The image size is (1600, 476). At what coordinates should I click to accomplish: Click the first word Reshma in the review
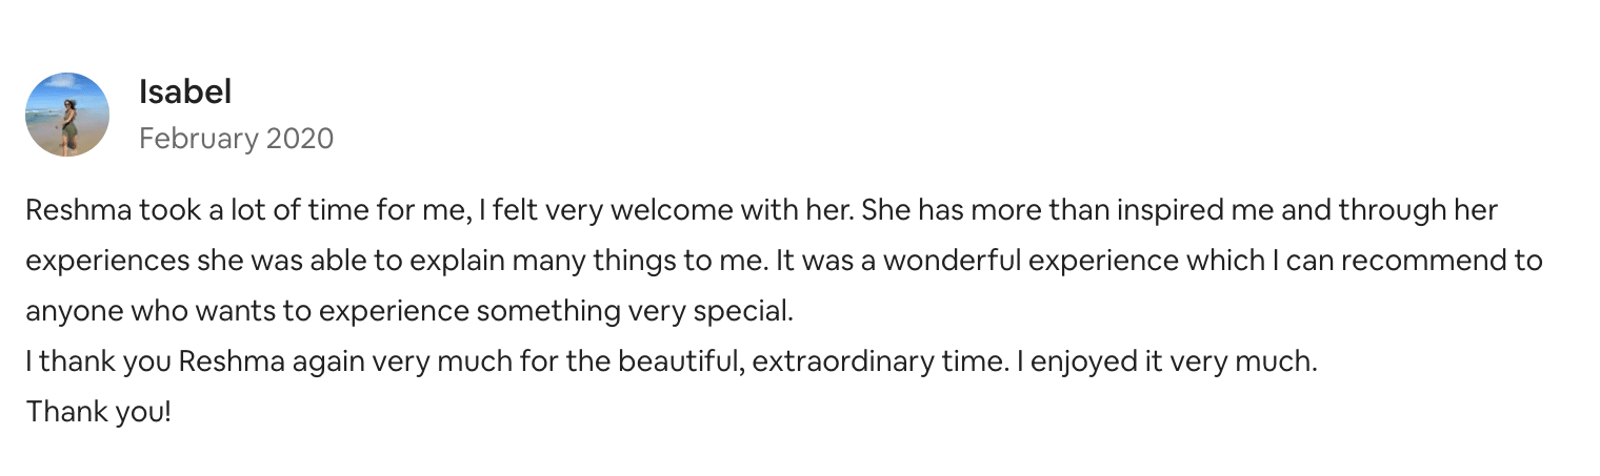coord(78,210)
